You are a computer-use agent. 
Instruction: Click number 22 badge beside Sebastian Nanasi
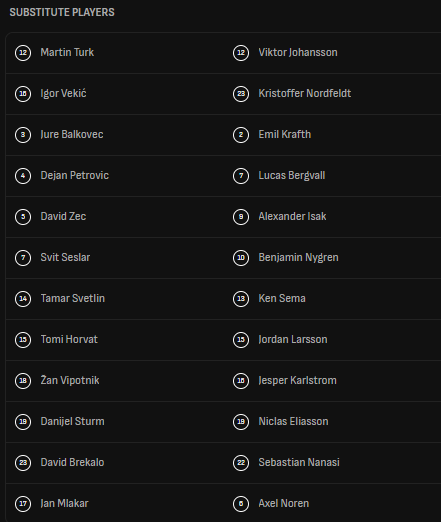(x=241, y=463)
